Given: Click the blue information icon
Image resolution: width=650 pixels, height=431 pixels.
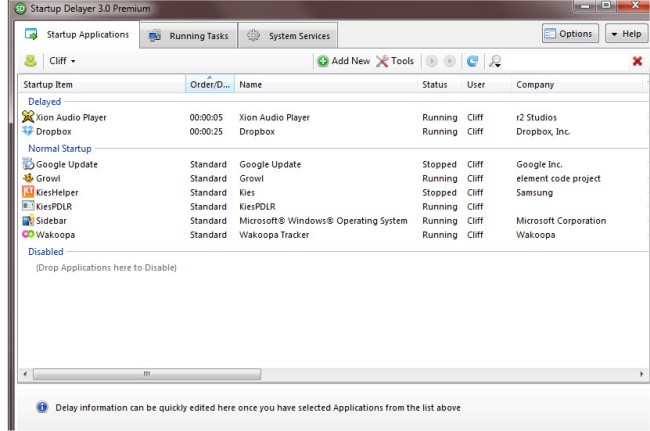Looking at the screenshot, I should (42, 407).
